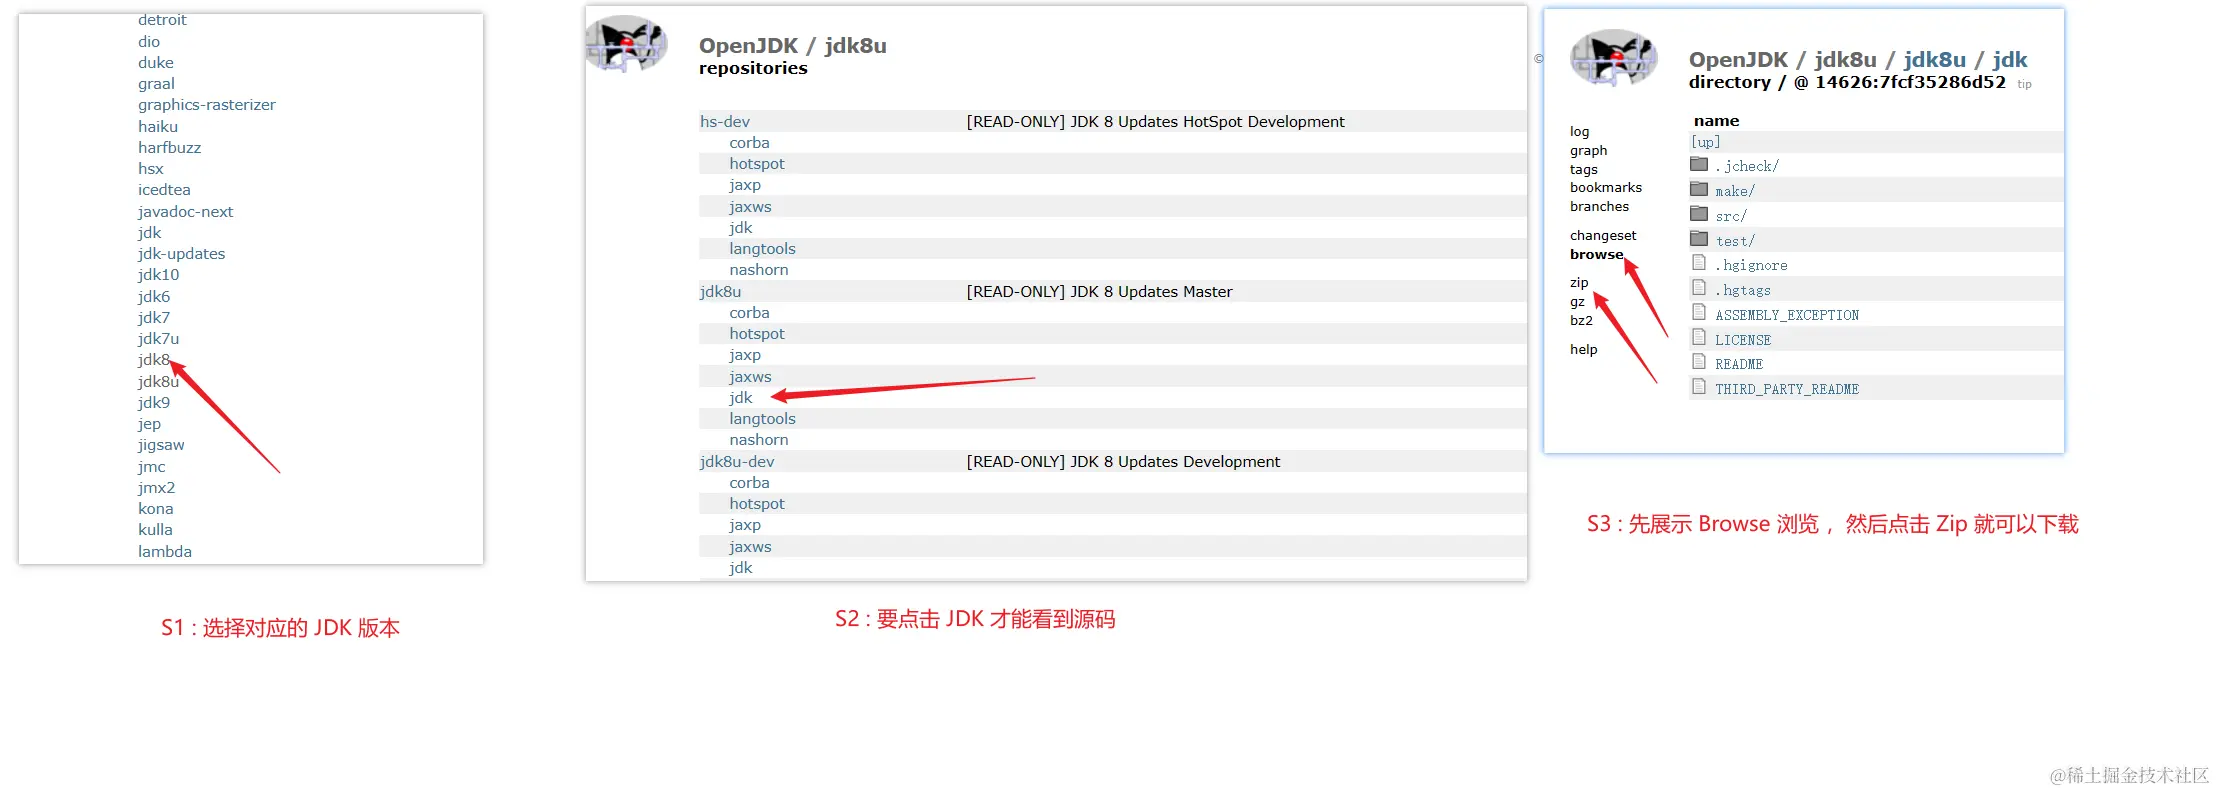This screenshot has height=792, width=2216.
Task: Open the test/ folder icon
Action: [x=1699, y=239]
